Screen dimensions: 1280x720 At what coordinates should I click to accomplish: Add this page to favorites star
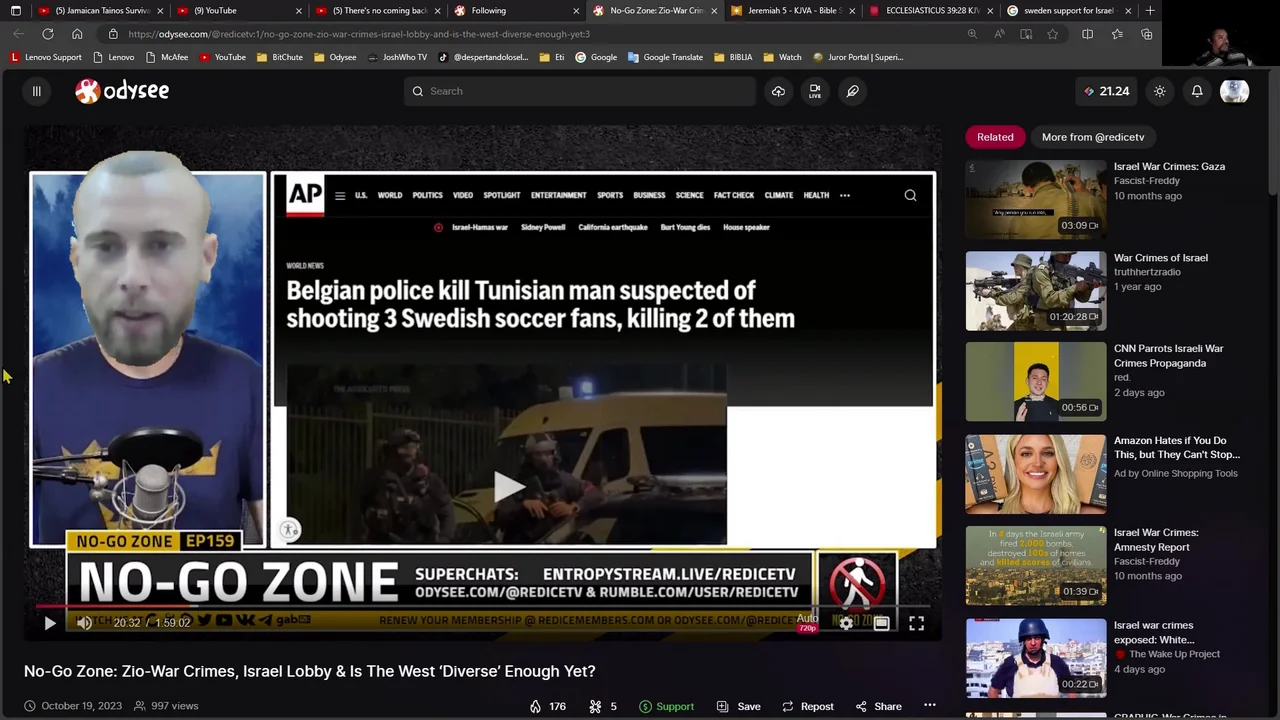coord(1052,34)
